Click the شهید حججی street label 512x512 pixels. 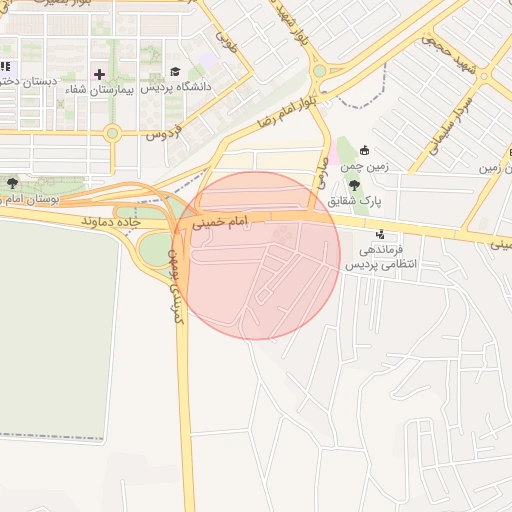pos(449,55)
